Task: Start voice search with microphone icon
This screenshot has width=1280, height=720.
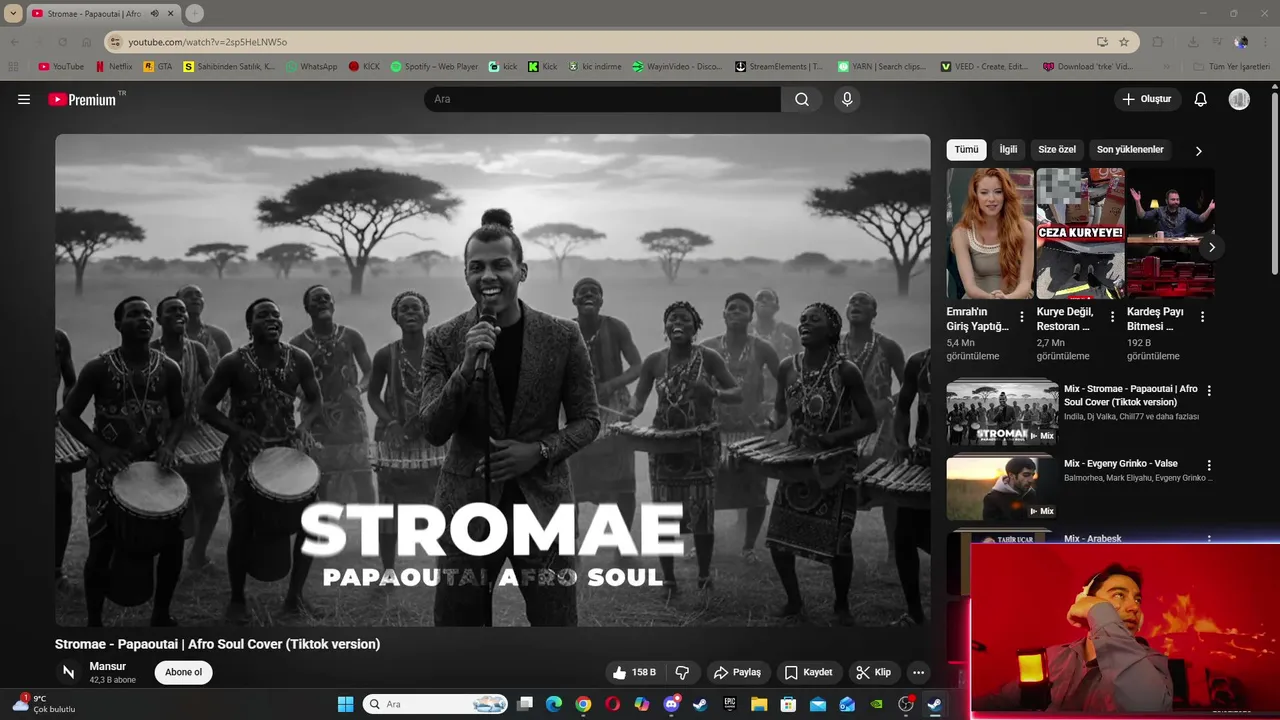Action: (x=847, y=99)
